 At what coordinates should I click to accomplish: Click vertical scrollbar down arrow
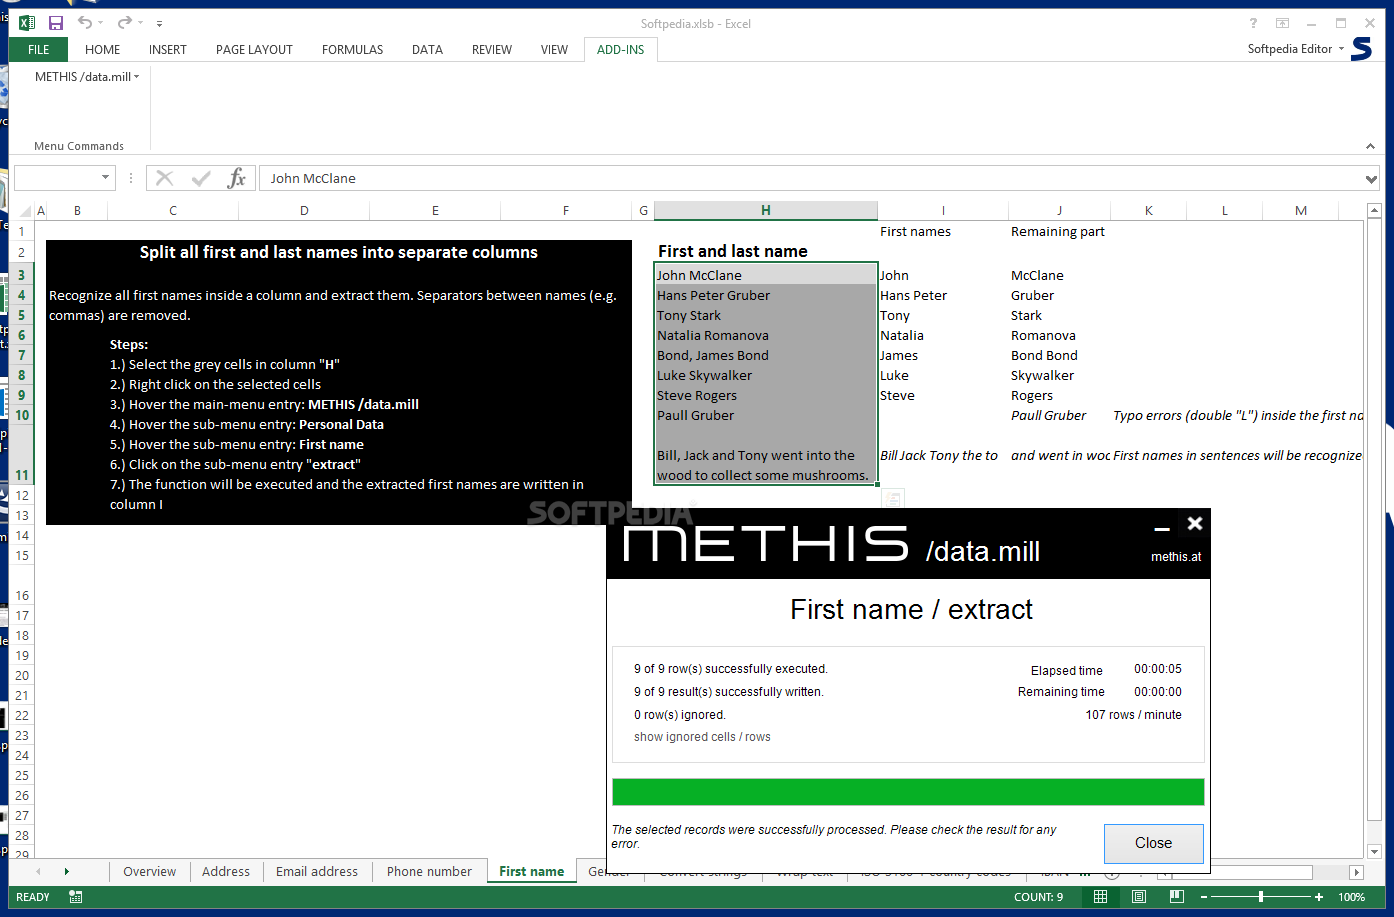(x=1374, y=851)
